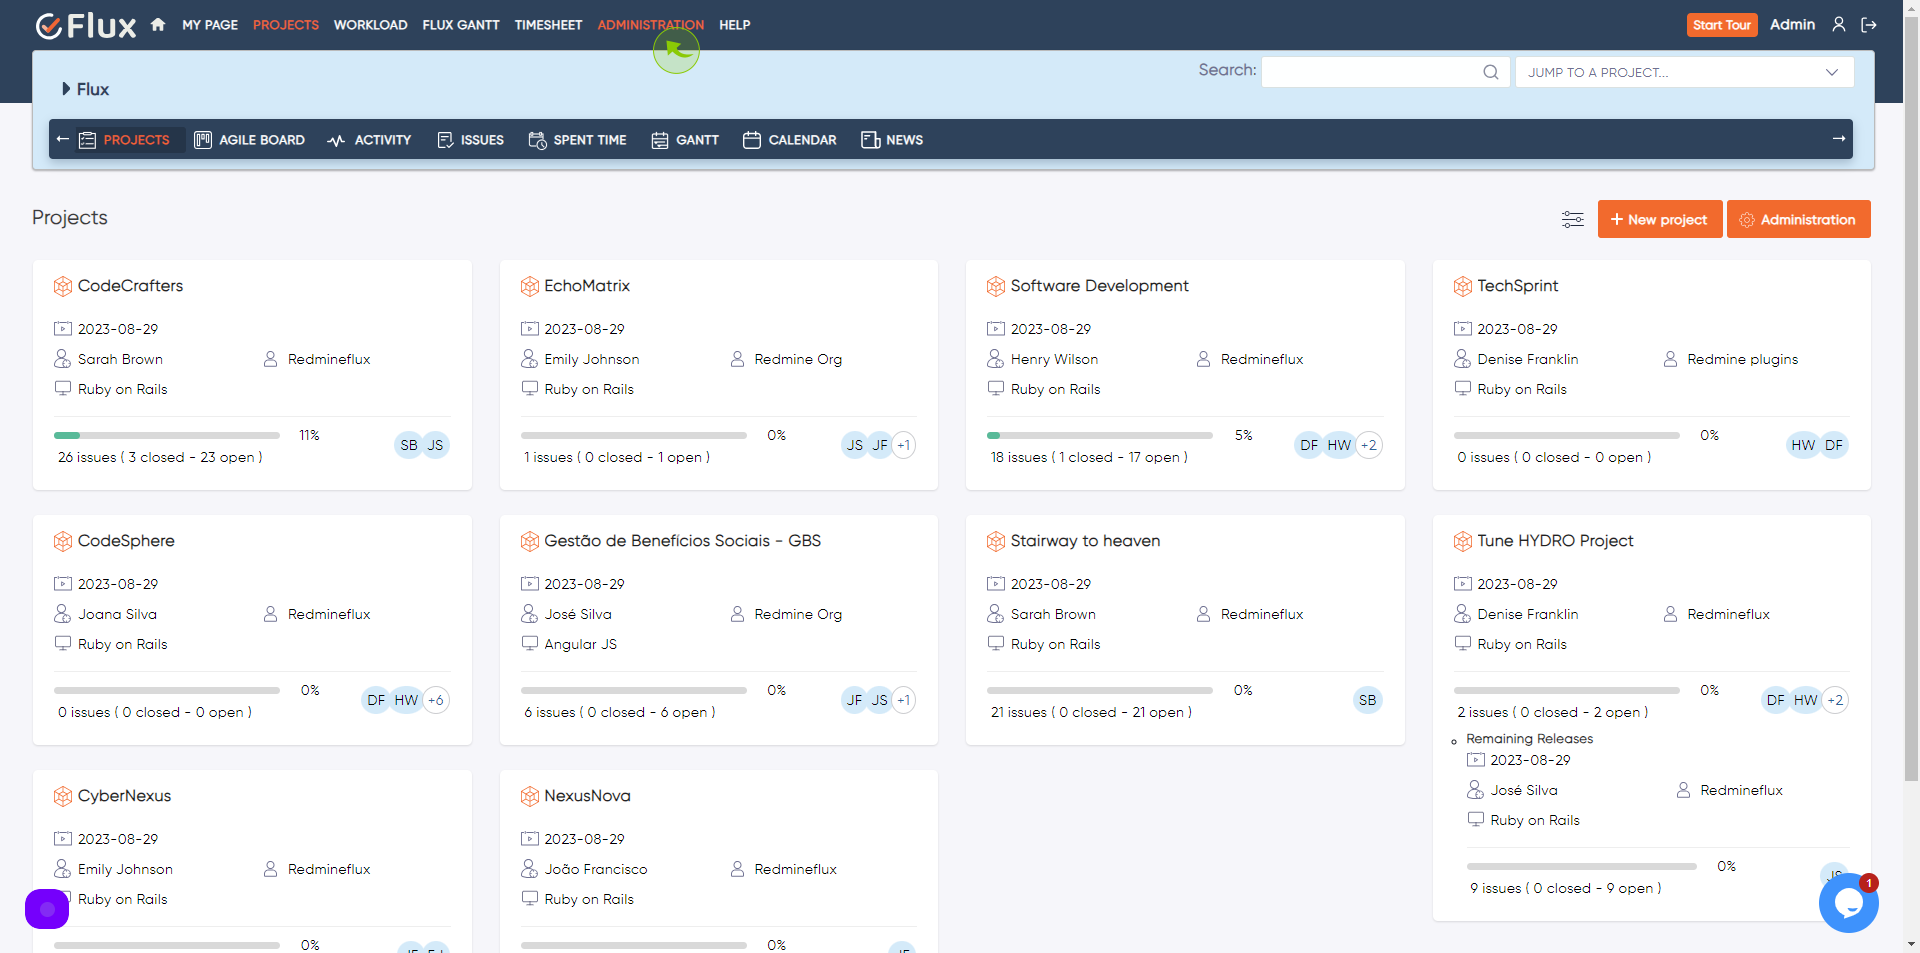Click the TechSprint project cube icon
This screenshot has width=1920, height=953.
[1463, 286]
